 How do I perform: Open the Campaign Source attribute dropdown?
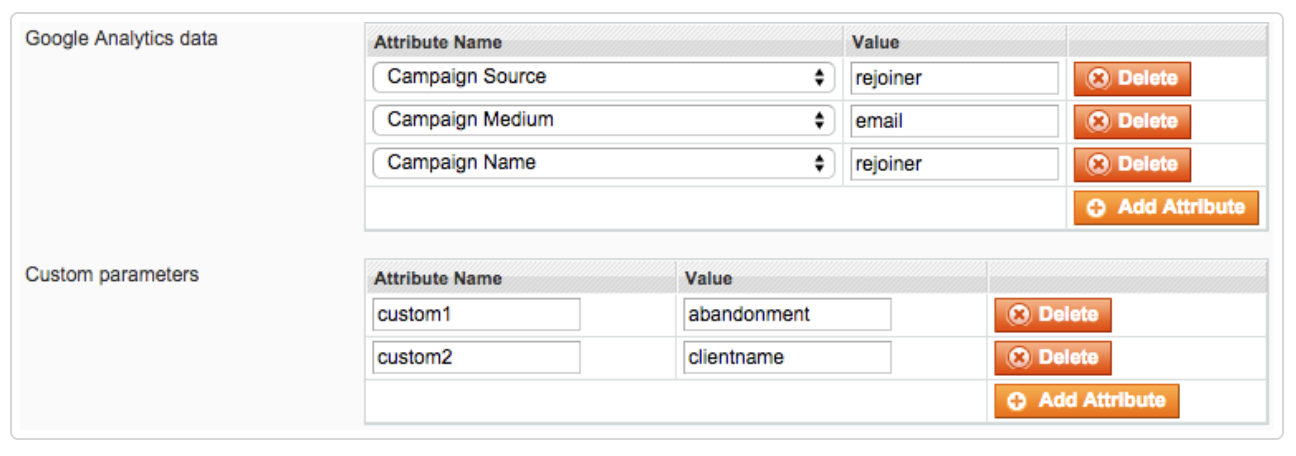[x=603, y=77]
